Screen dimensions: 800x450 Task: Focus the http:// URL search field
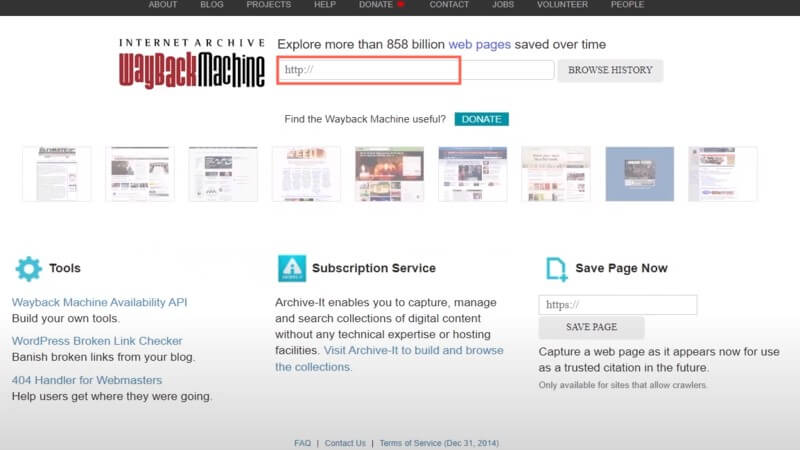pos(369,70)
